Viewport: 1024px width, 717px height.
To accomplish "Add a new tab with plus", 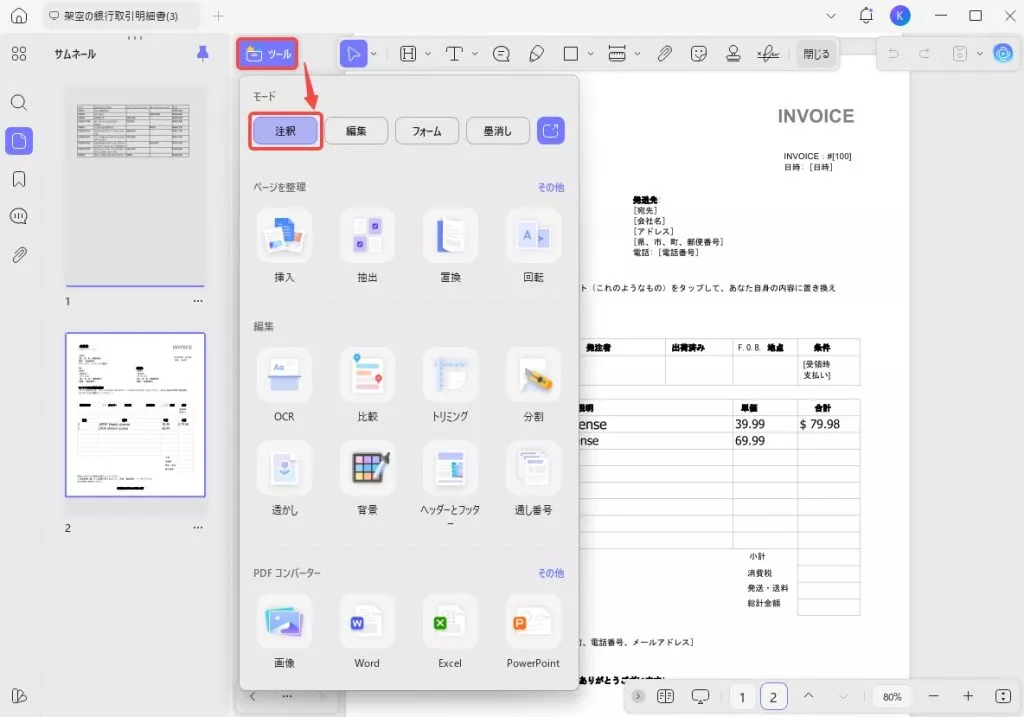I will point(218,16).
